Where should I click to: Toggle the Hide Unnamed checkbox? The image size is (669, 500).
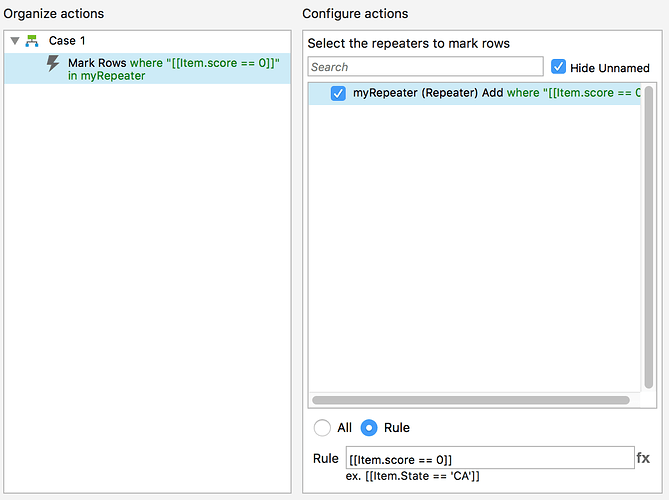click(559, 67)
